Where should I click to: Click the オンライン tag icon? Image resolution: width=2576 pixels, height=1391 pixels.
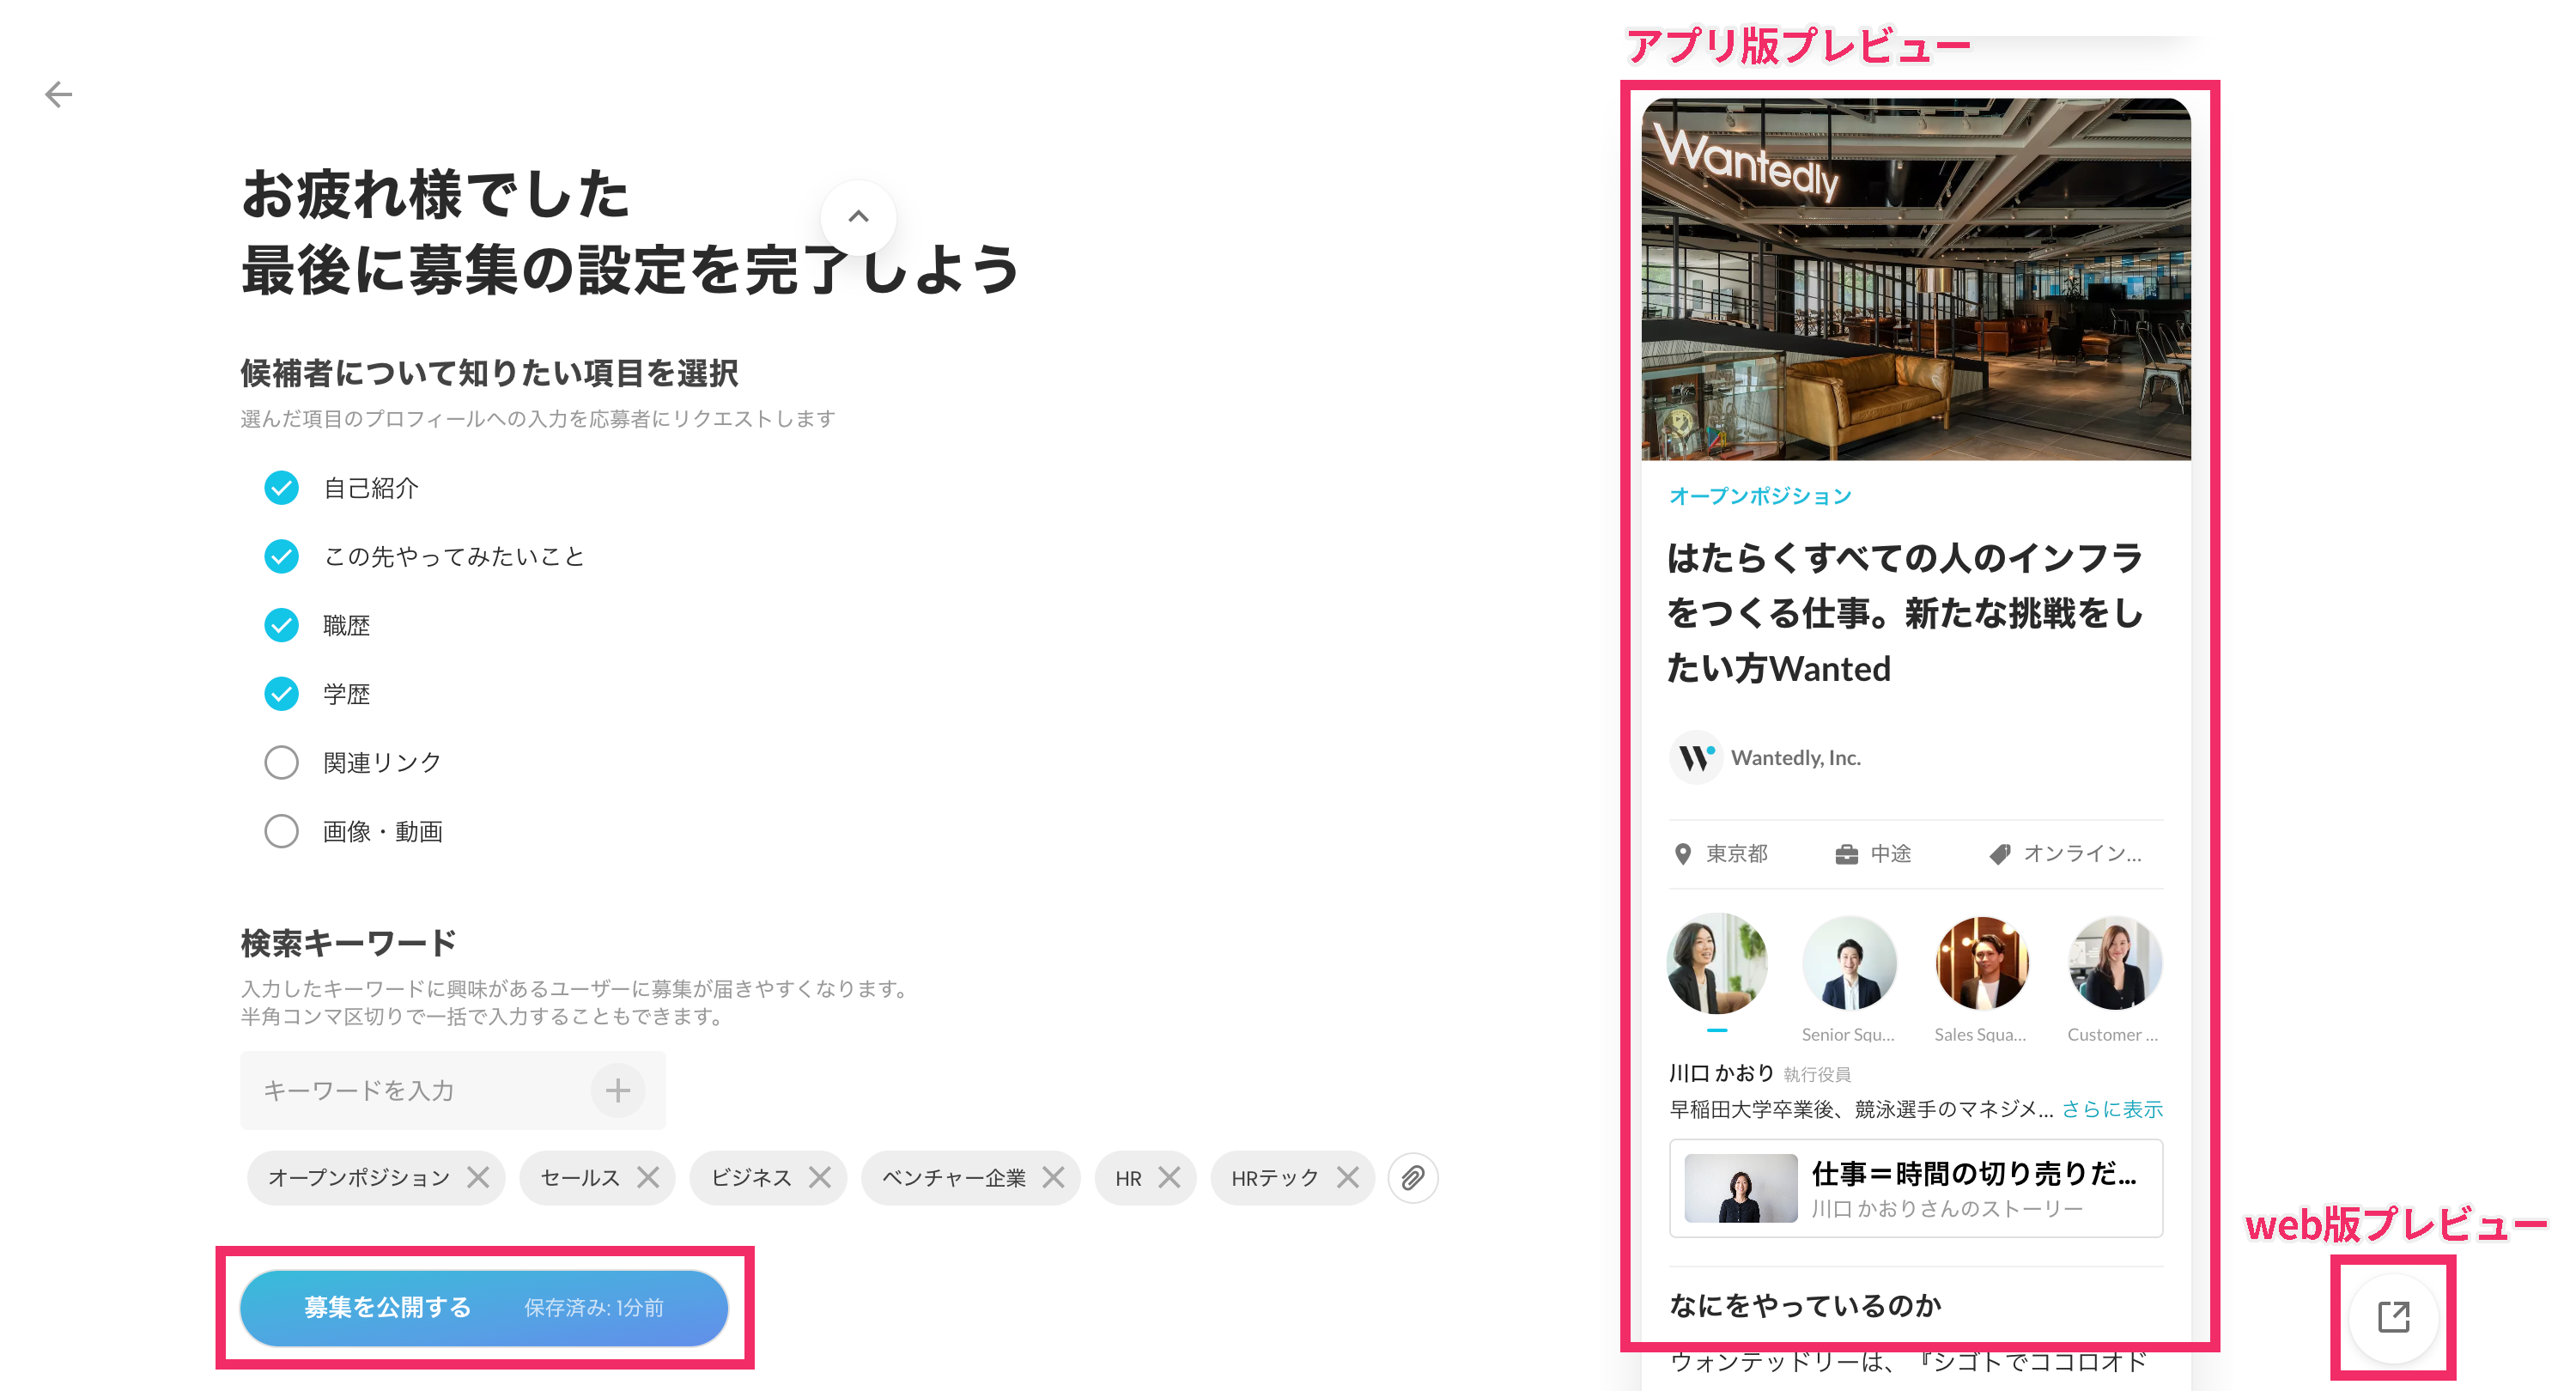pos(1999,853)
